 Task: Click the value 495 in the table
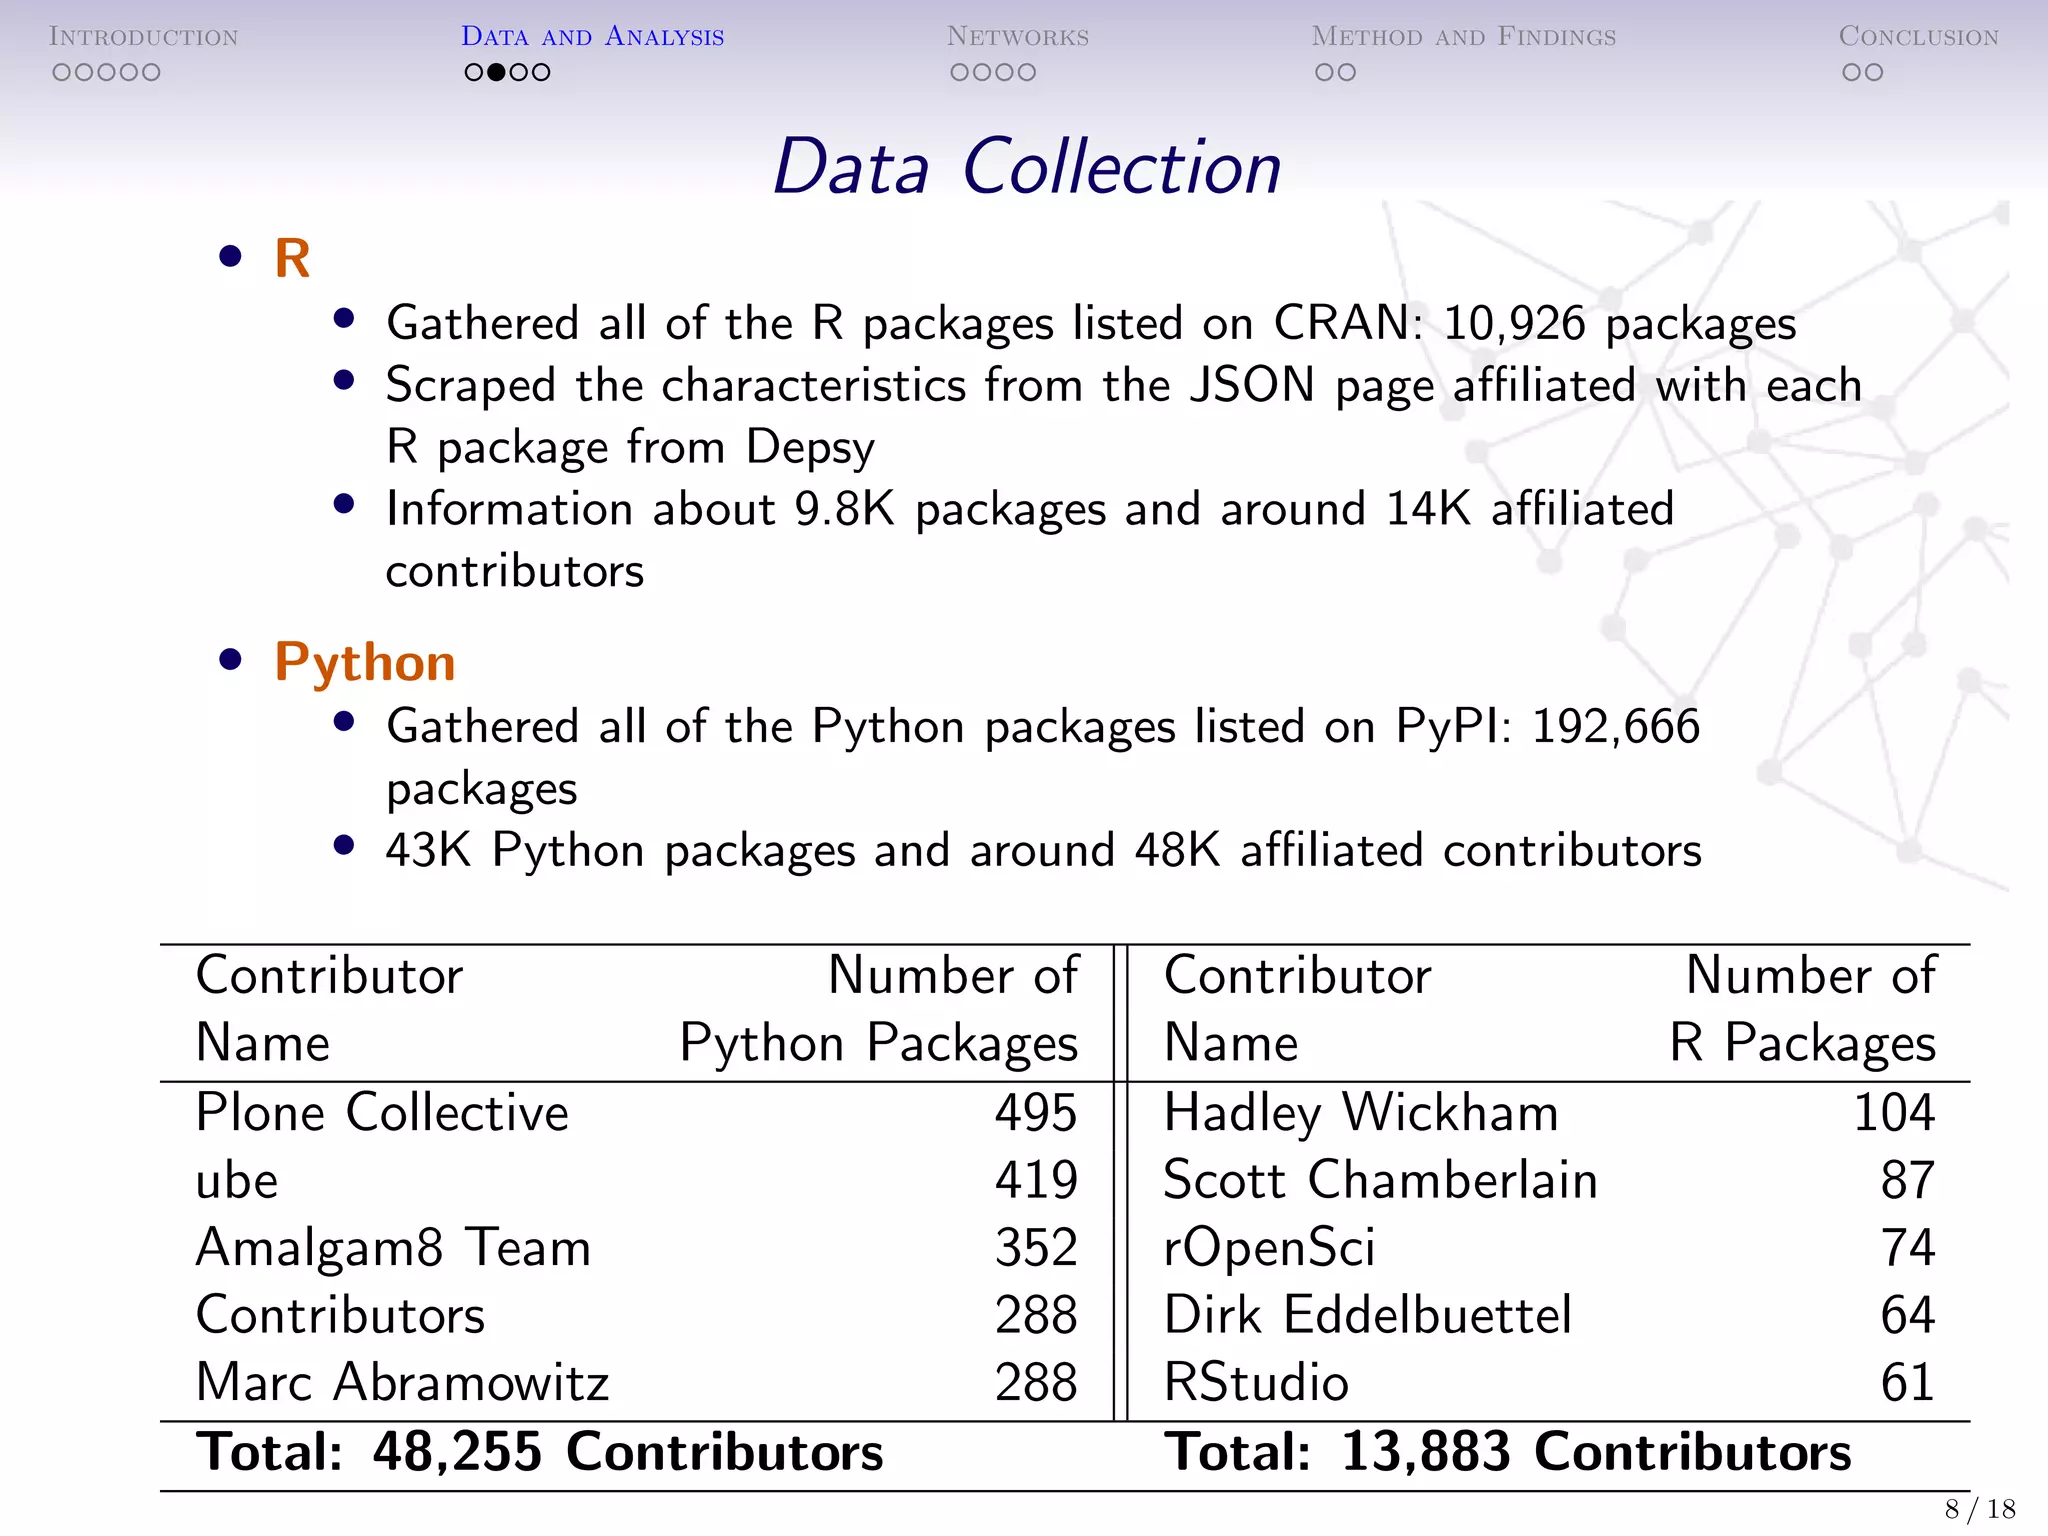pyautogui.click(x=1036, y=1113)
